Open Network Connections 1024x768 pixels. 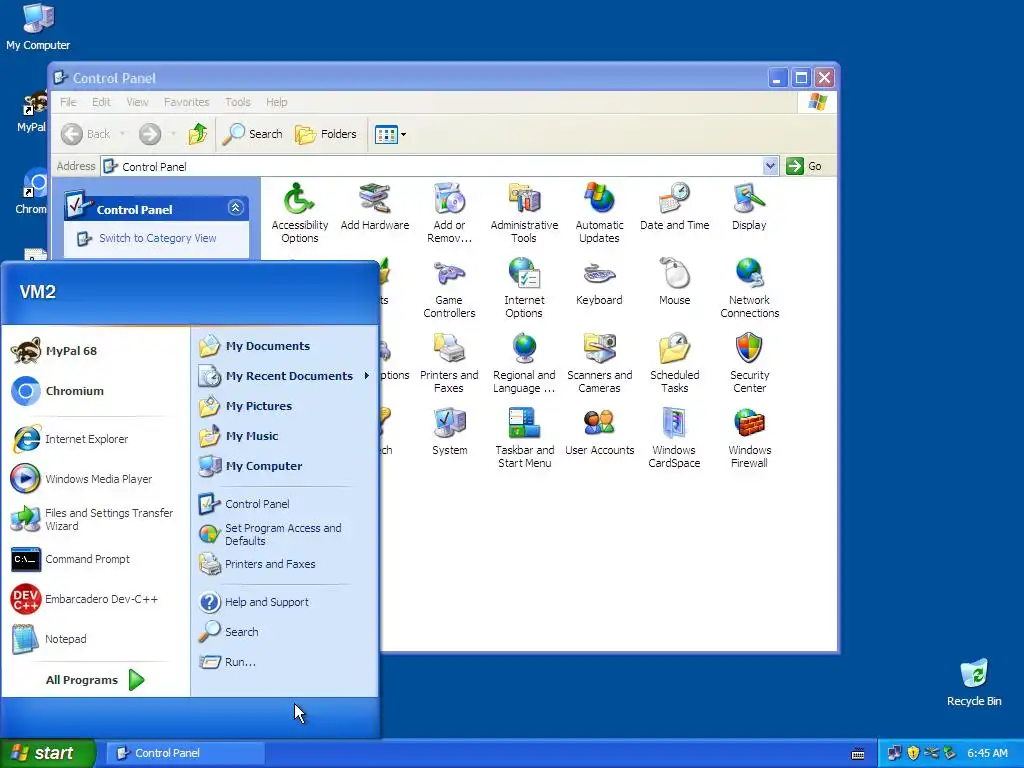point(750,288)
